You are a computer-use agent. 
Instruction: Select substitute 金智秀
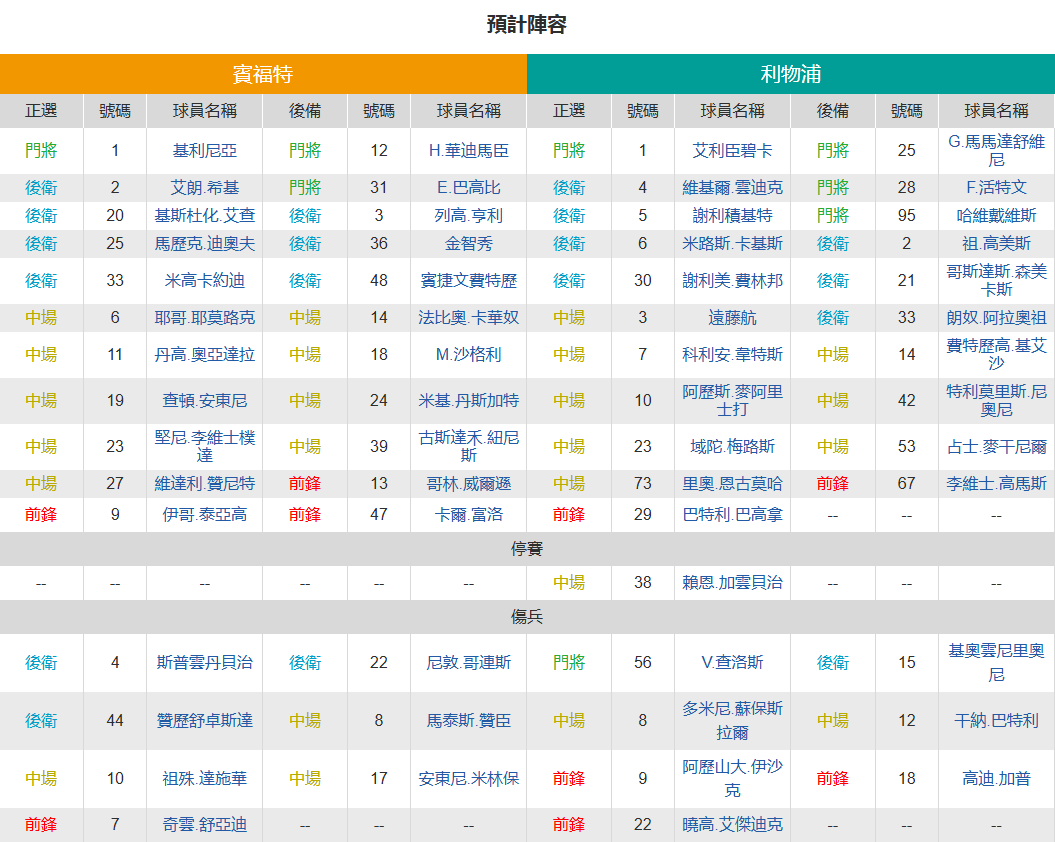coord(469,244)
